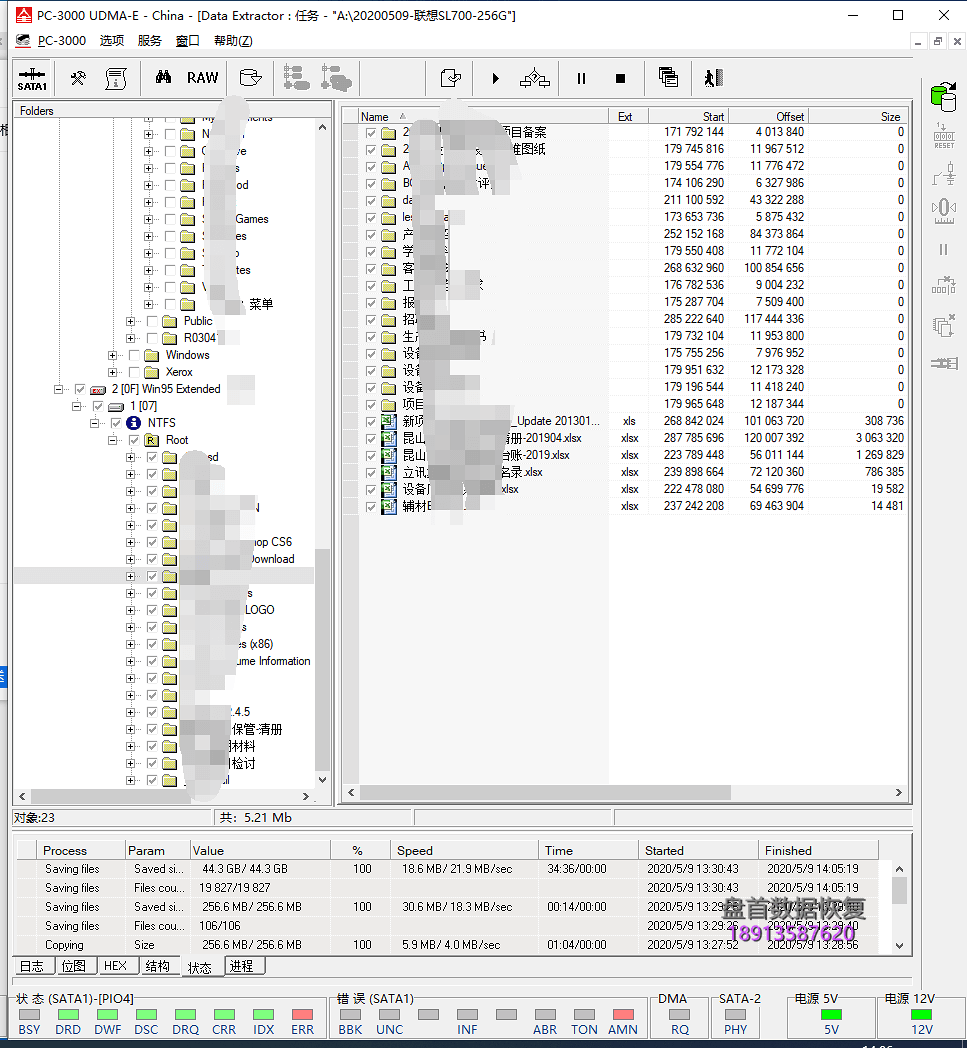The height and width of the screenshot is (1048, 967).
Task: Click the red ERR status indicator
Action: 302,1015
